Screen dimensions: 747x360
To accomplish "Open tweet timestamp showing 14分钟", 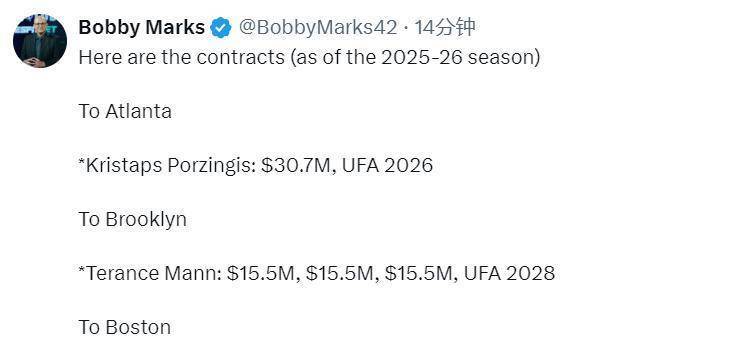I will click(x=444, y=28).
